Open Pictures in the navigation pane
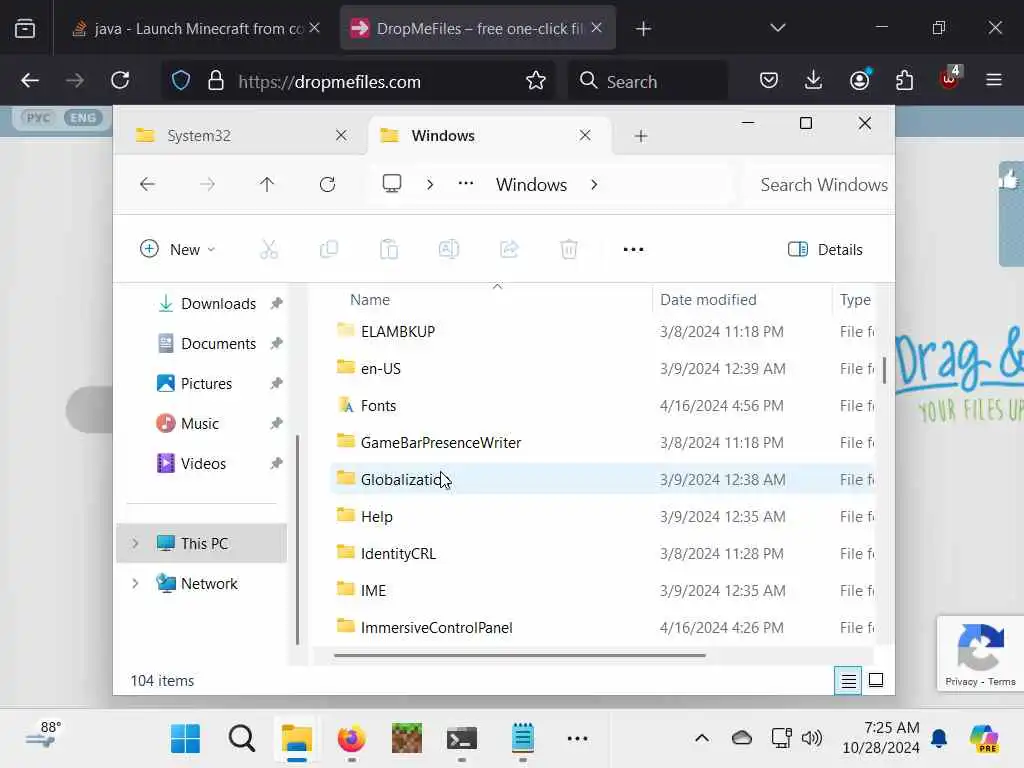Image resolution: width=1024 pixels, height=768 pixels. (x=206, y=383)
